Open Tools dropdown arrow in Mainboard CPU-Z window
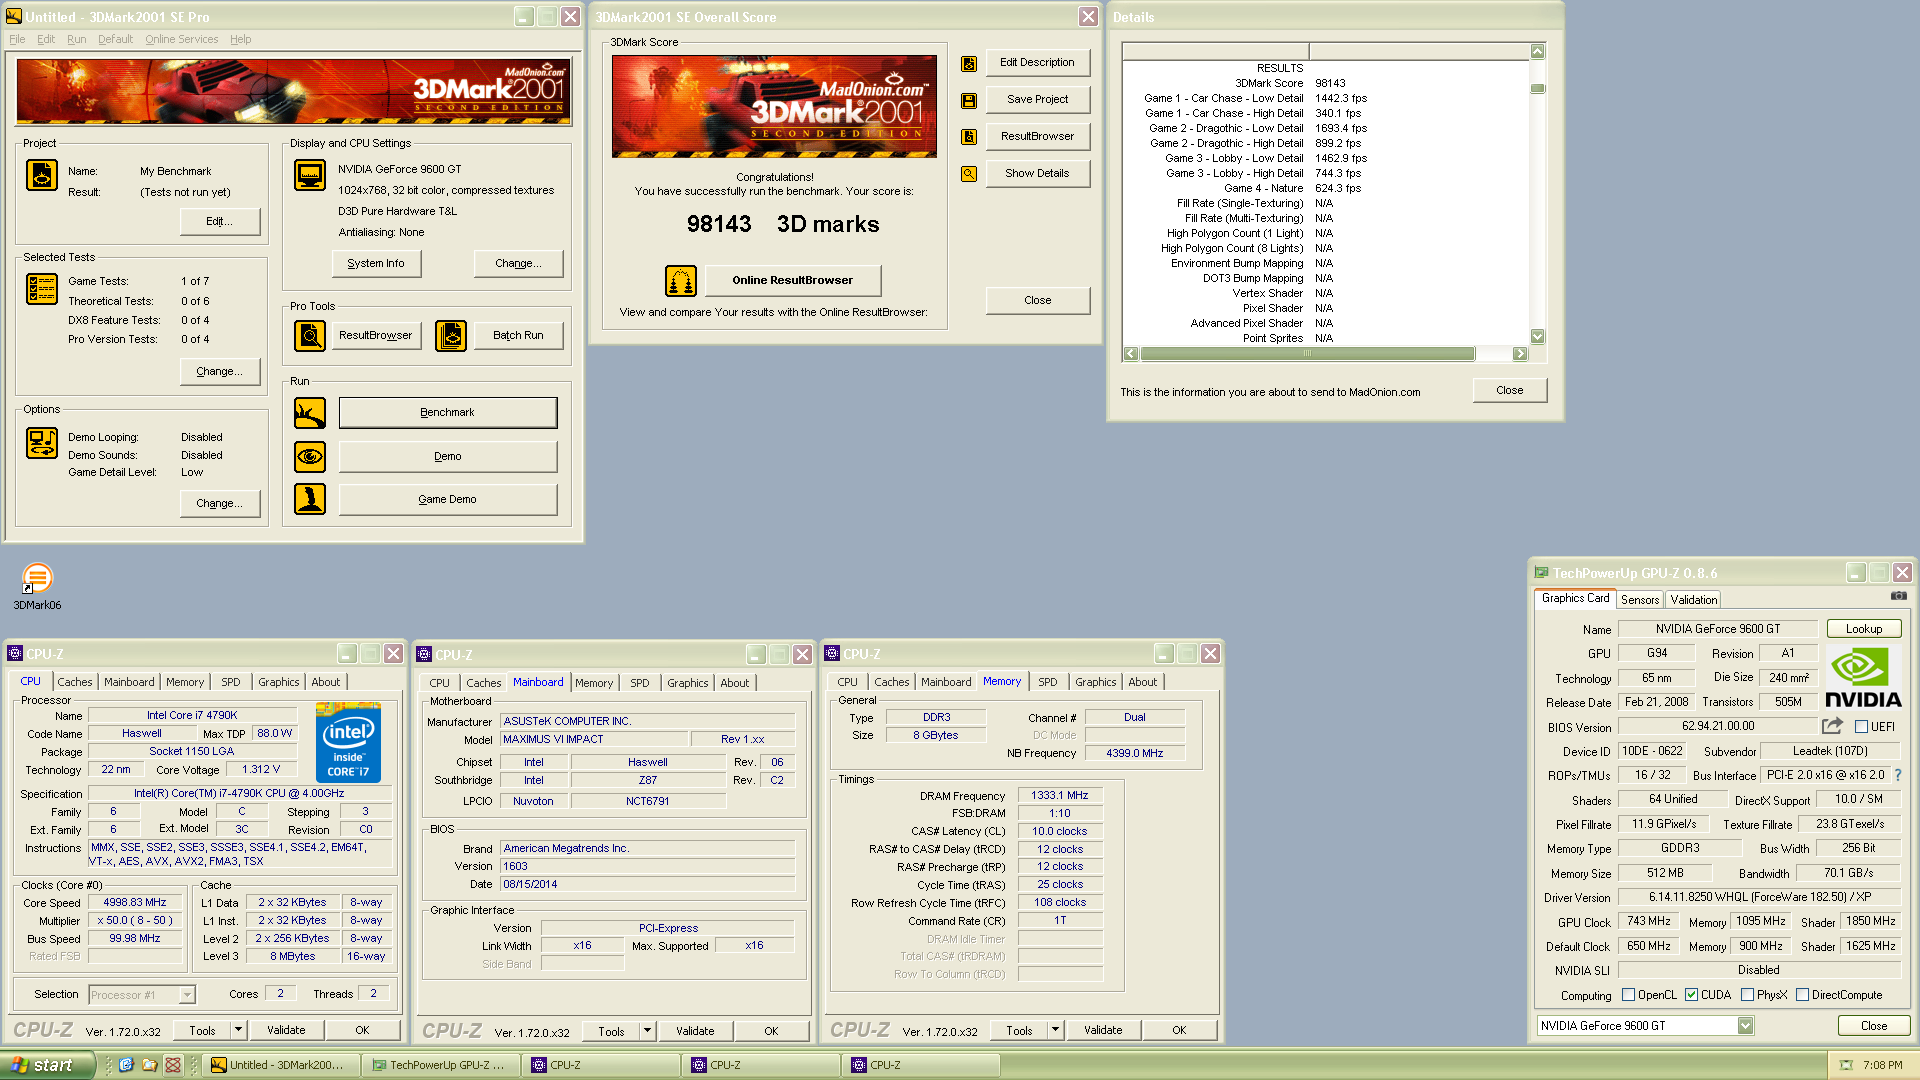The height and width of the screenshot is (1080, 1920). [x=647, y=1031]
